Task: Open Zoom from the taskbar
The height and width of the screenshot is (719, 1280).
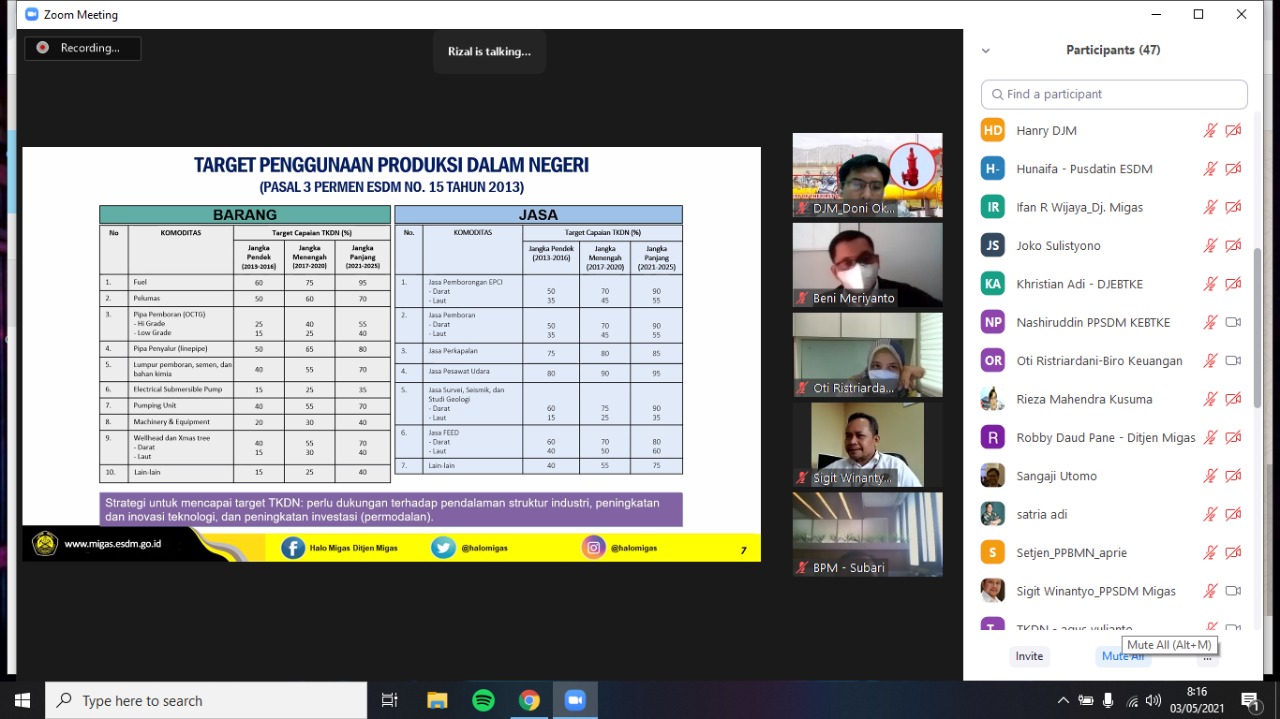Action: pyautogui.click(x=575, y=700)
